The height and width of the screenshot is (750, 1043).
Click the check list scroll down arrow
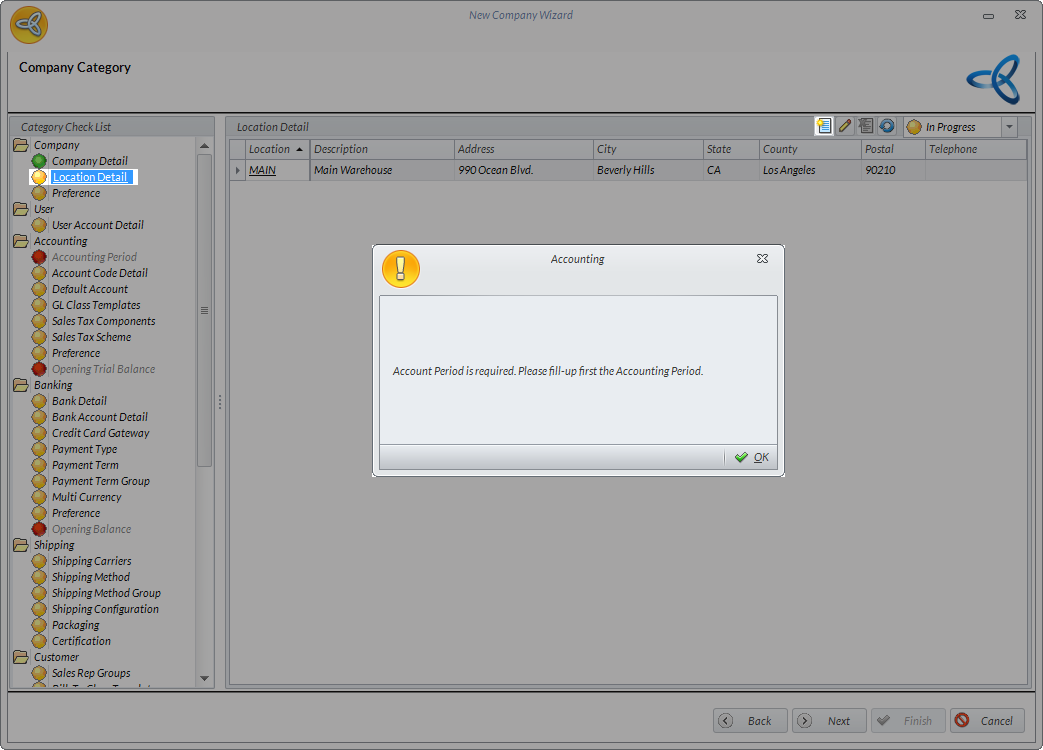click(204, 679)
